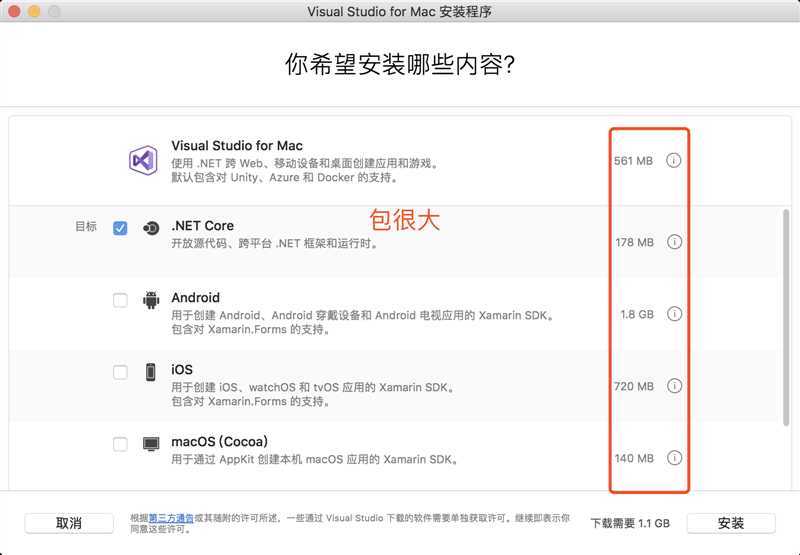Open the 第三方通告 link
This screenshot has height=555, width=800.
pos(171,518)
